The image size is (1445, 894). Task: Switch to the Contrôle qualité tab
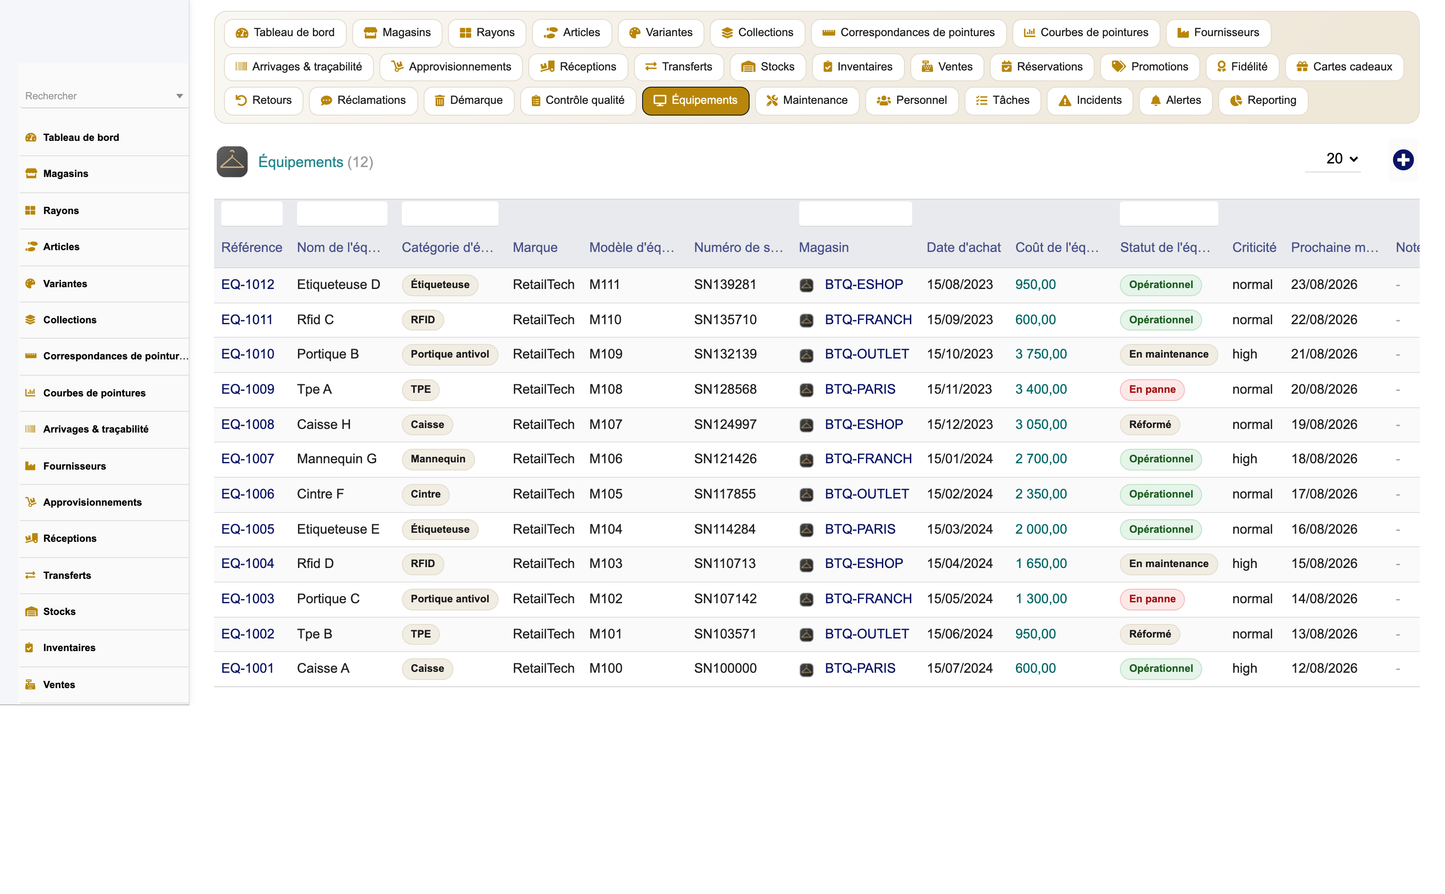pos(578,101)
